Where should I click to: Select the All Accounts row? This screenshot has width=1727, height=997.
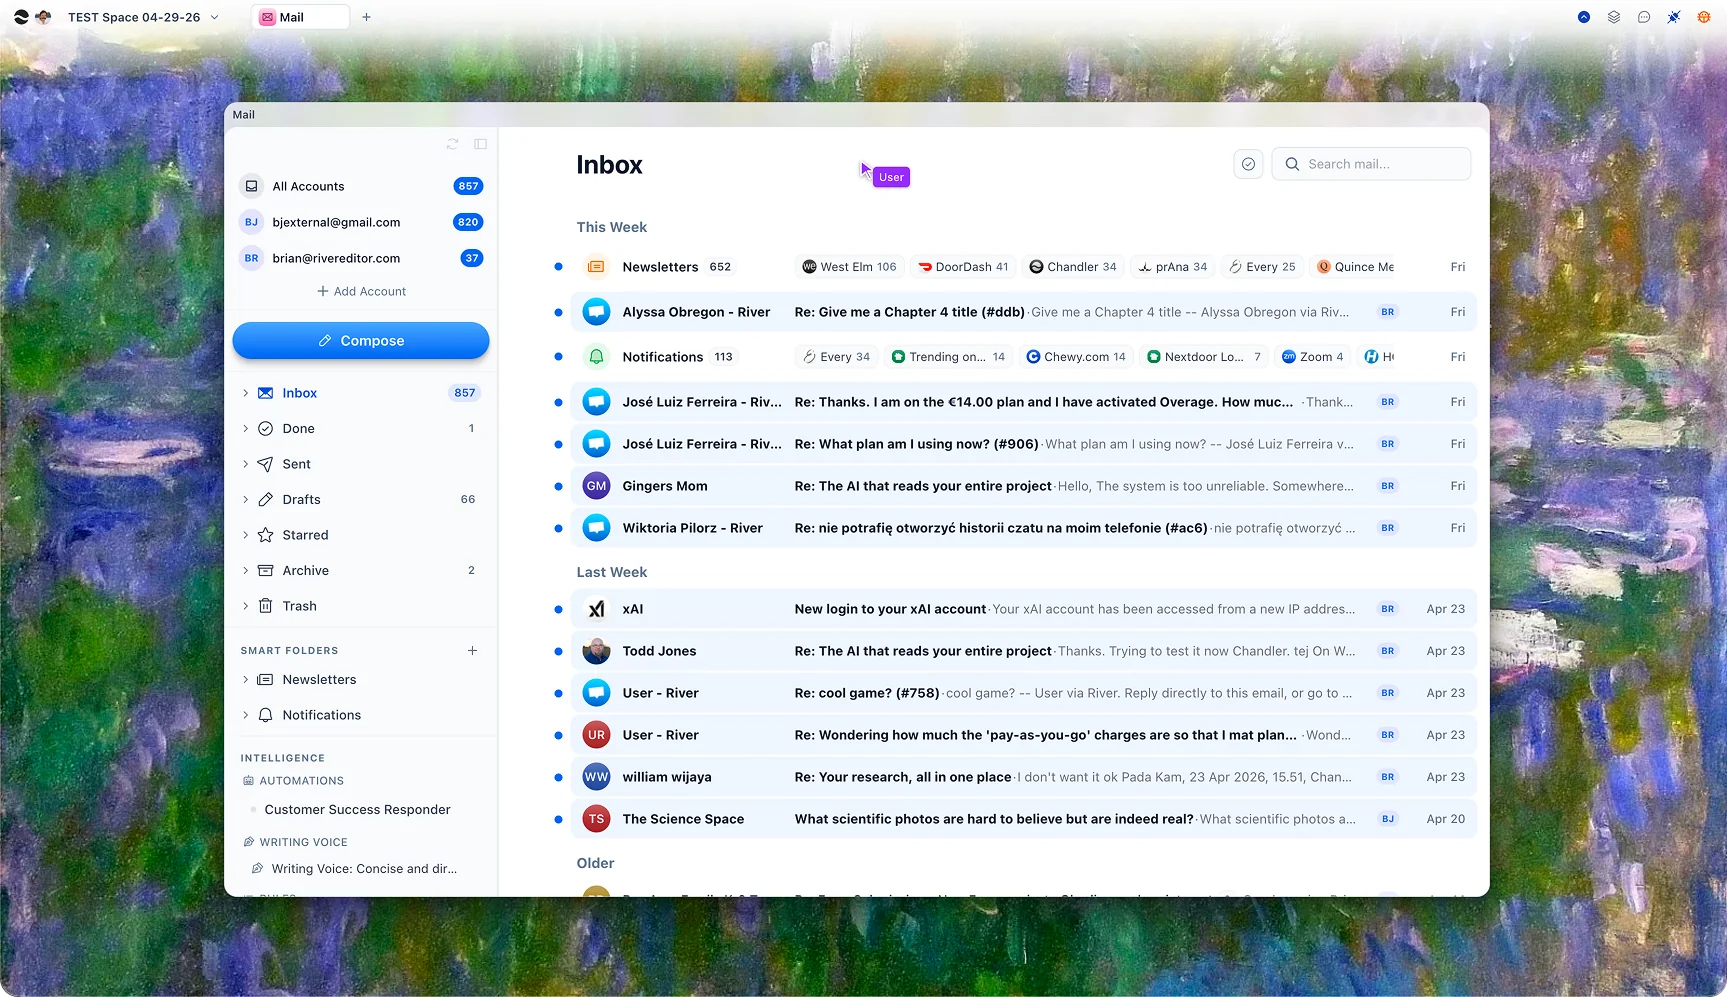click(x=361, y=186)
